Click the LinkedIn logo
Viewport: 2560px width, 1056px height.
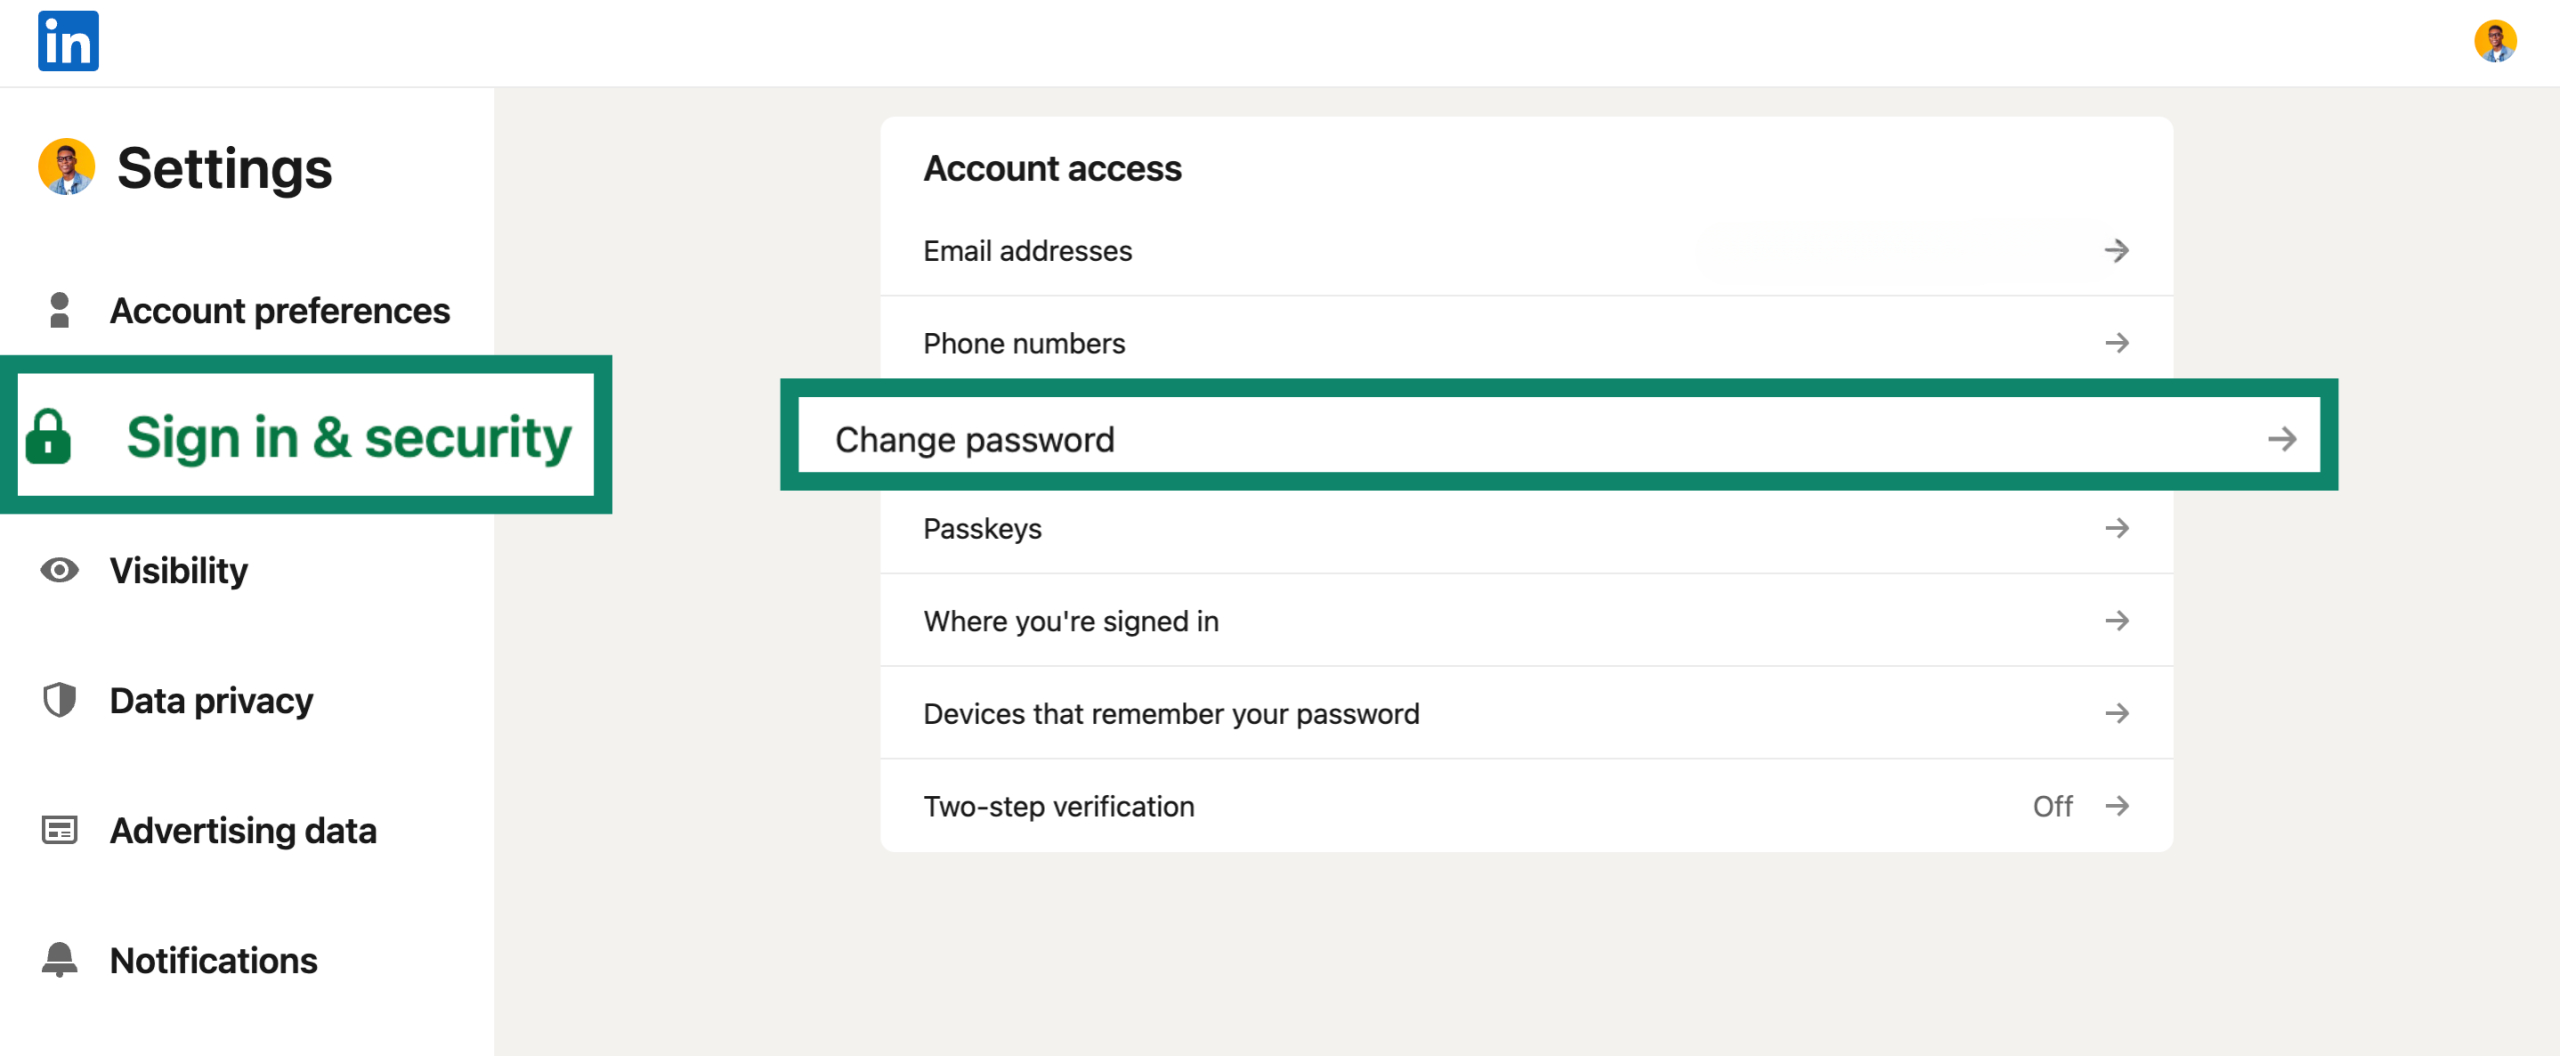click(66, 41)
